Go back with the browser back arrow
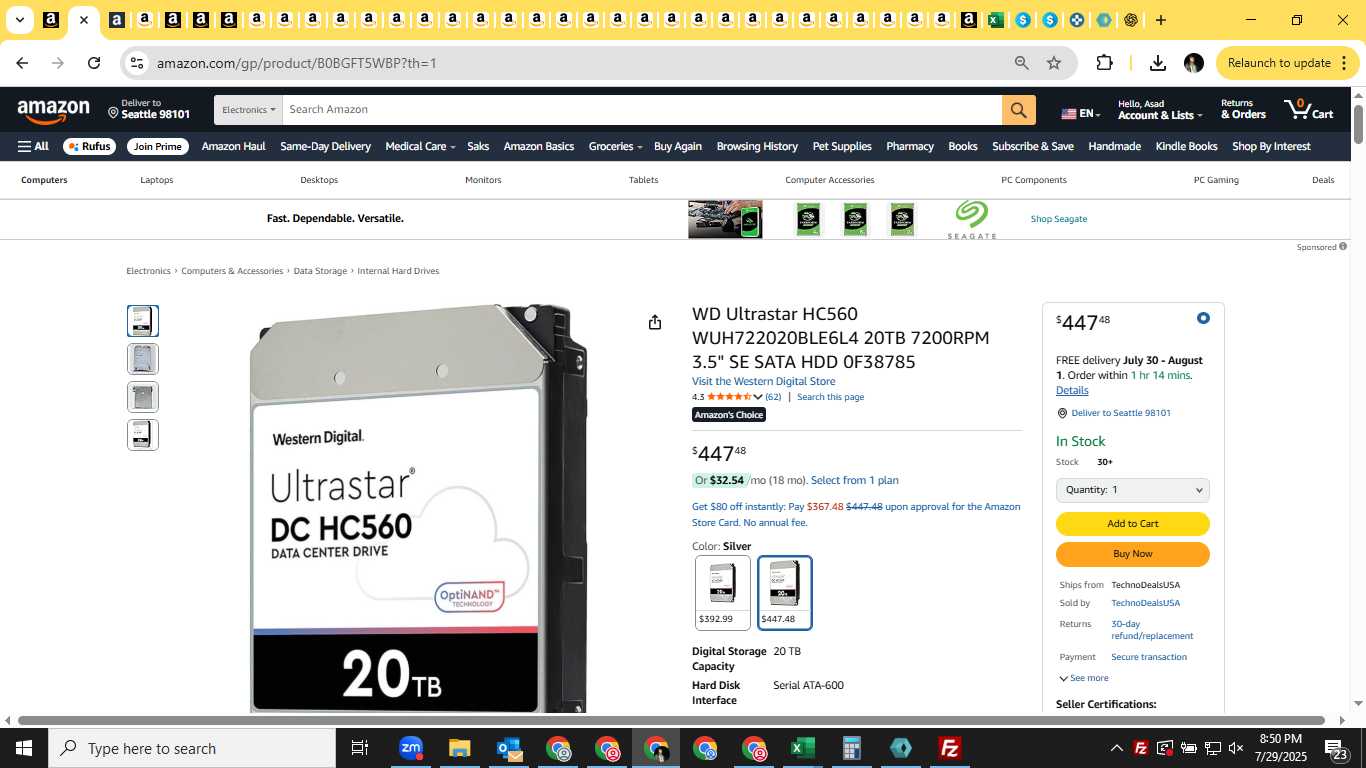1366x768 pixels. [x=22, y=63]
